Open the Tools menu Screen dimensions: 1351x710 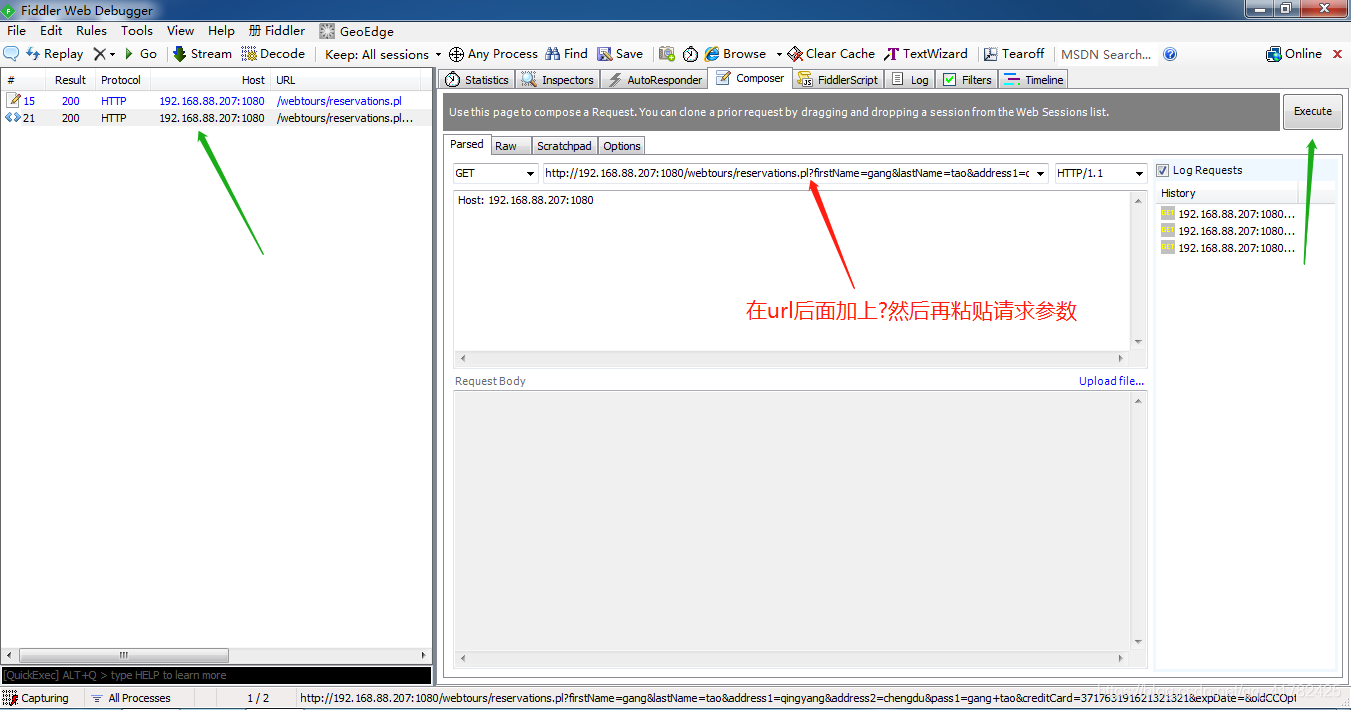[137, 31]
